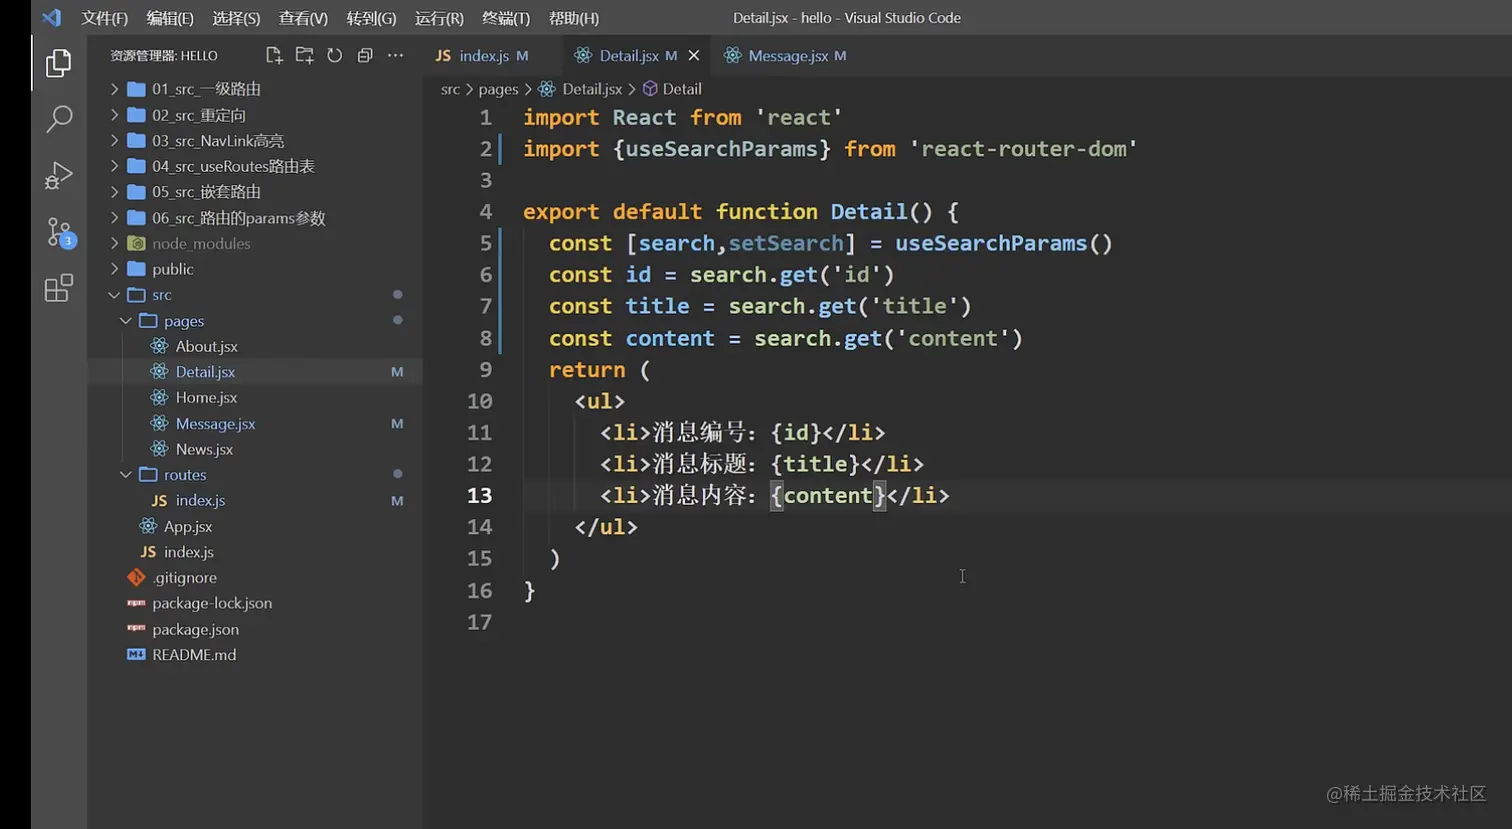Click setSearch in line 5
Viewport: 1512px width, 829px height.
pos(786,243)
